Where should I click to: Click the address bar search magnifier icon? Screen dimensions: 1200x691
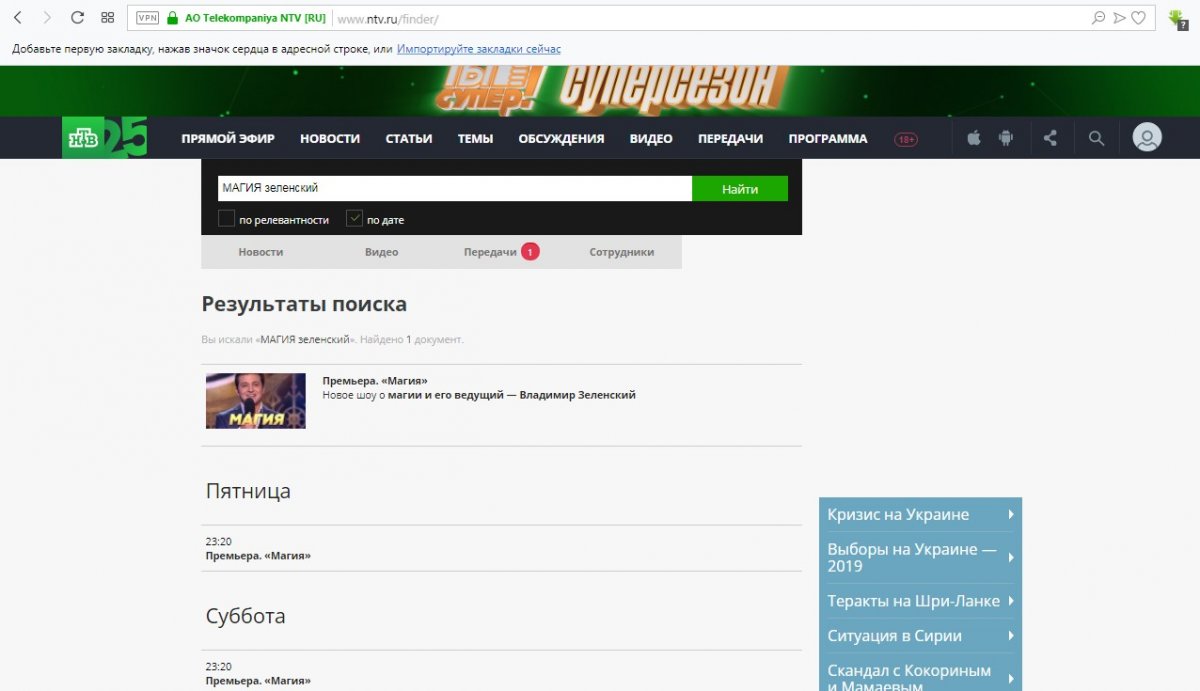click(1099, 18)
